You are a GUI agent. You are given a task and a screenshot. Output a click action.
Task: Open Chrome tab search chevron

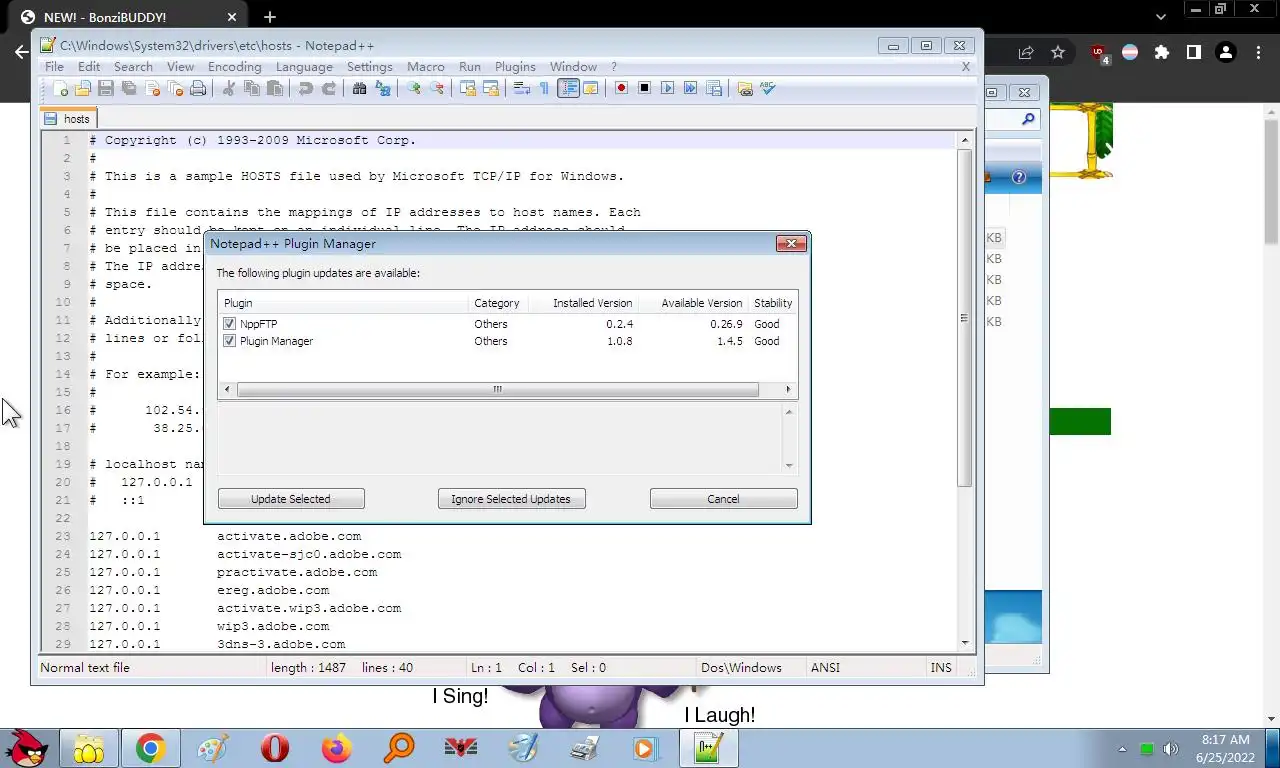[x=1161, y=17]
